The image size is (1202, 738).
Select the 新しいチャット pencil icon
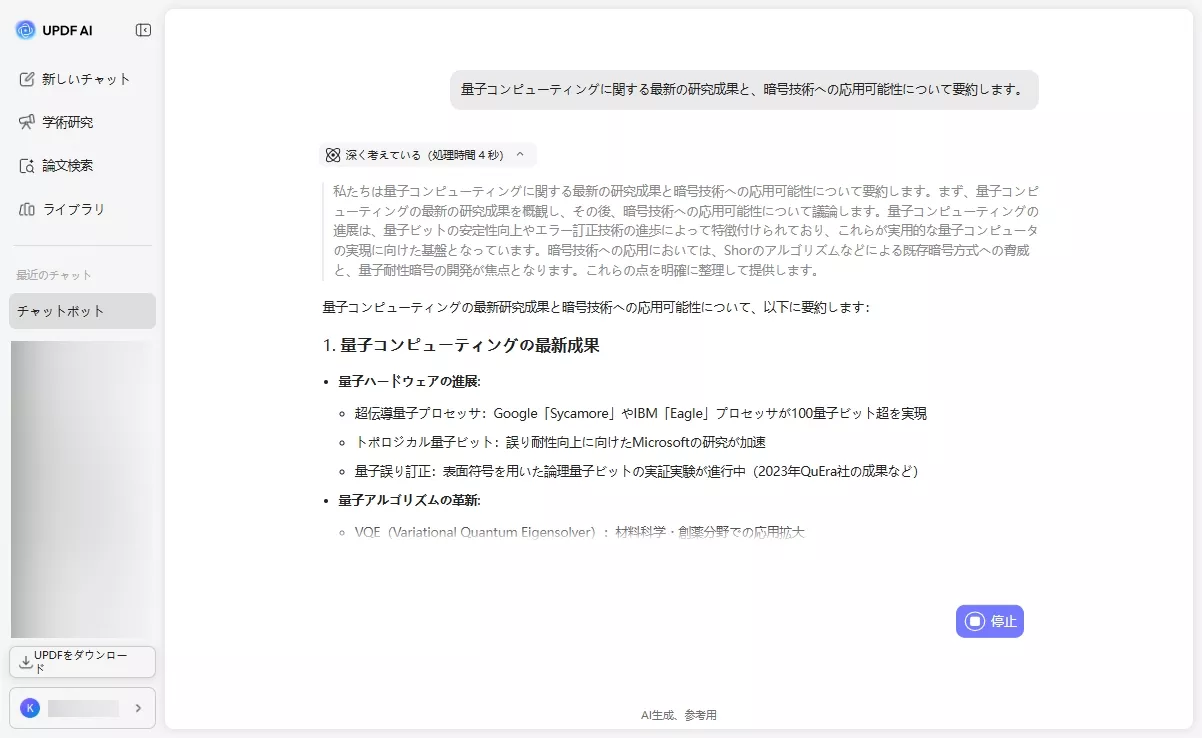click(24, 78)
